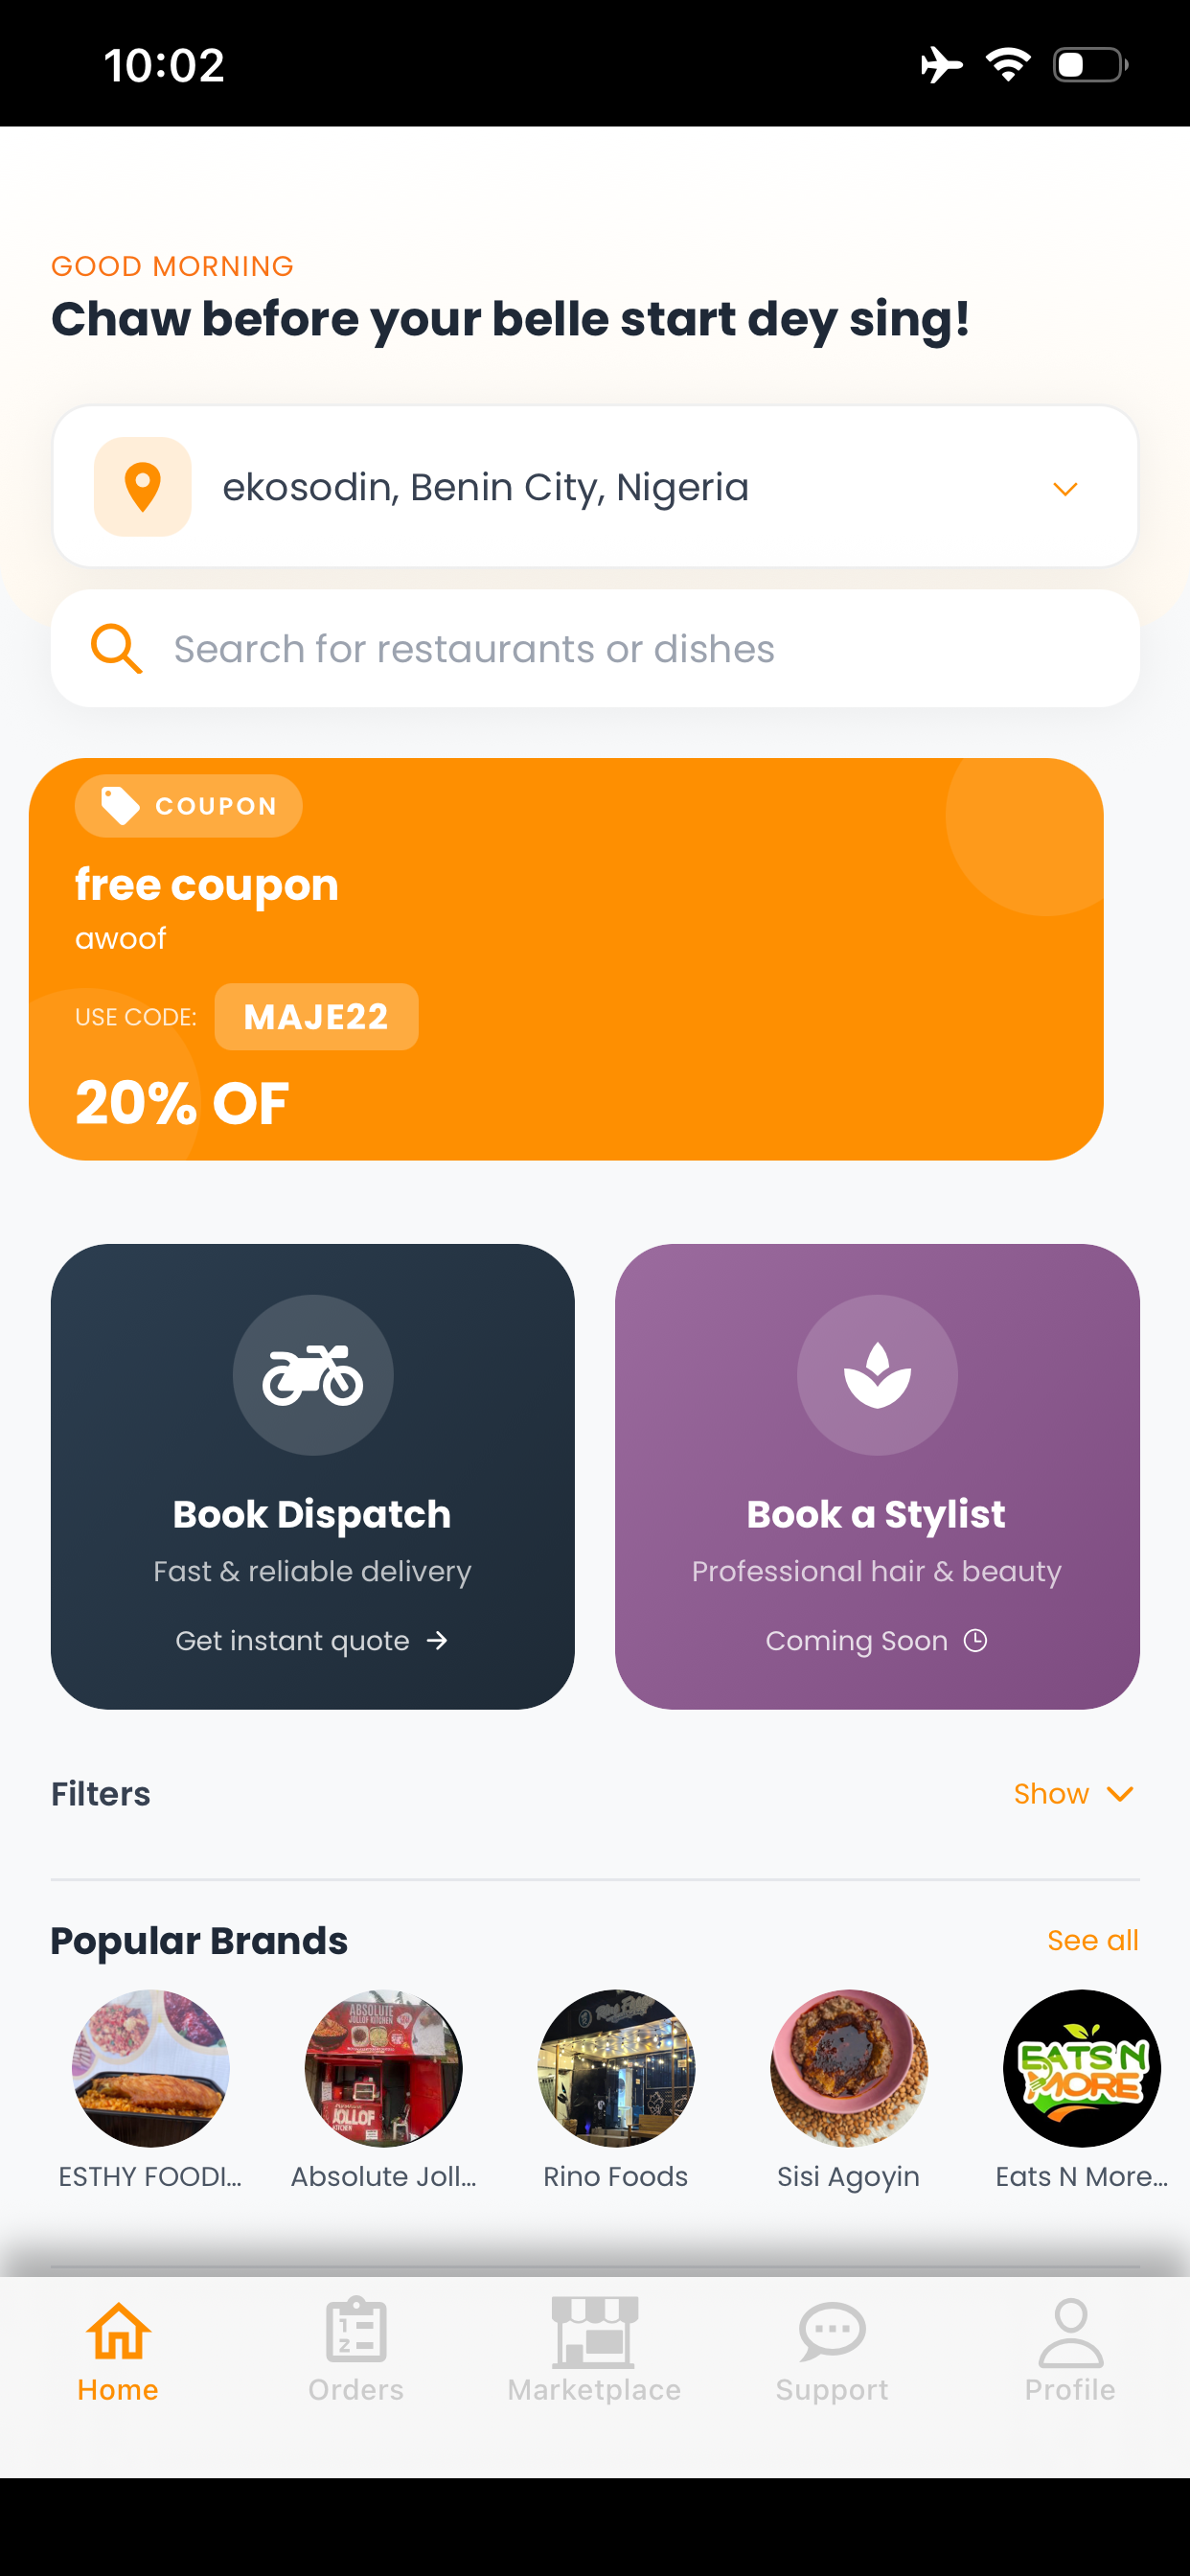Copy the MAJE22 coupon code

coord(316,1017)
